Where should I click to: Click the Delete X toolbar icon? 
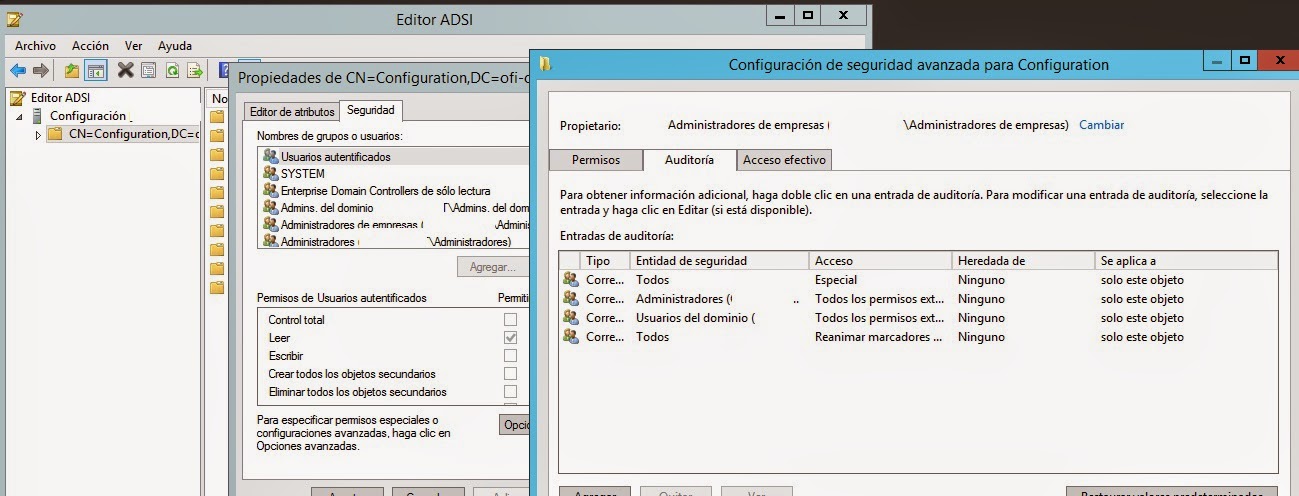[125, 70]
